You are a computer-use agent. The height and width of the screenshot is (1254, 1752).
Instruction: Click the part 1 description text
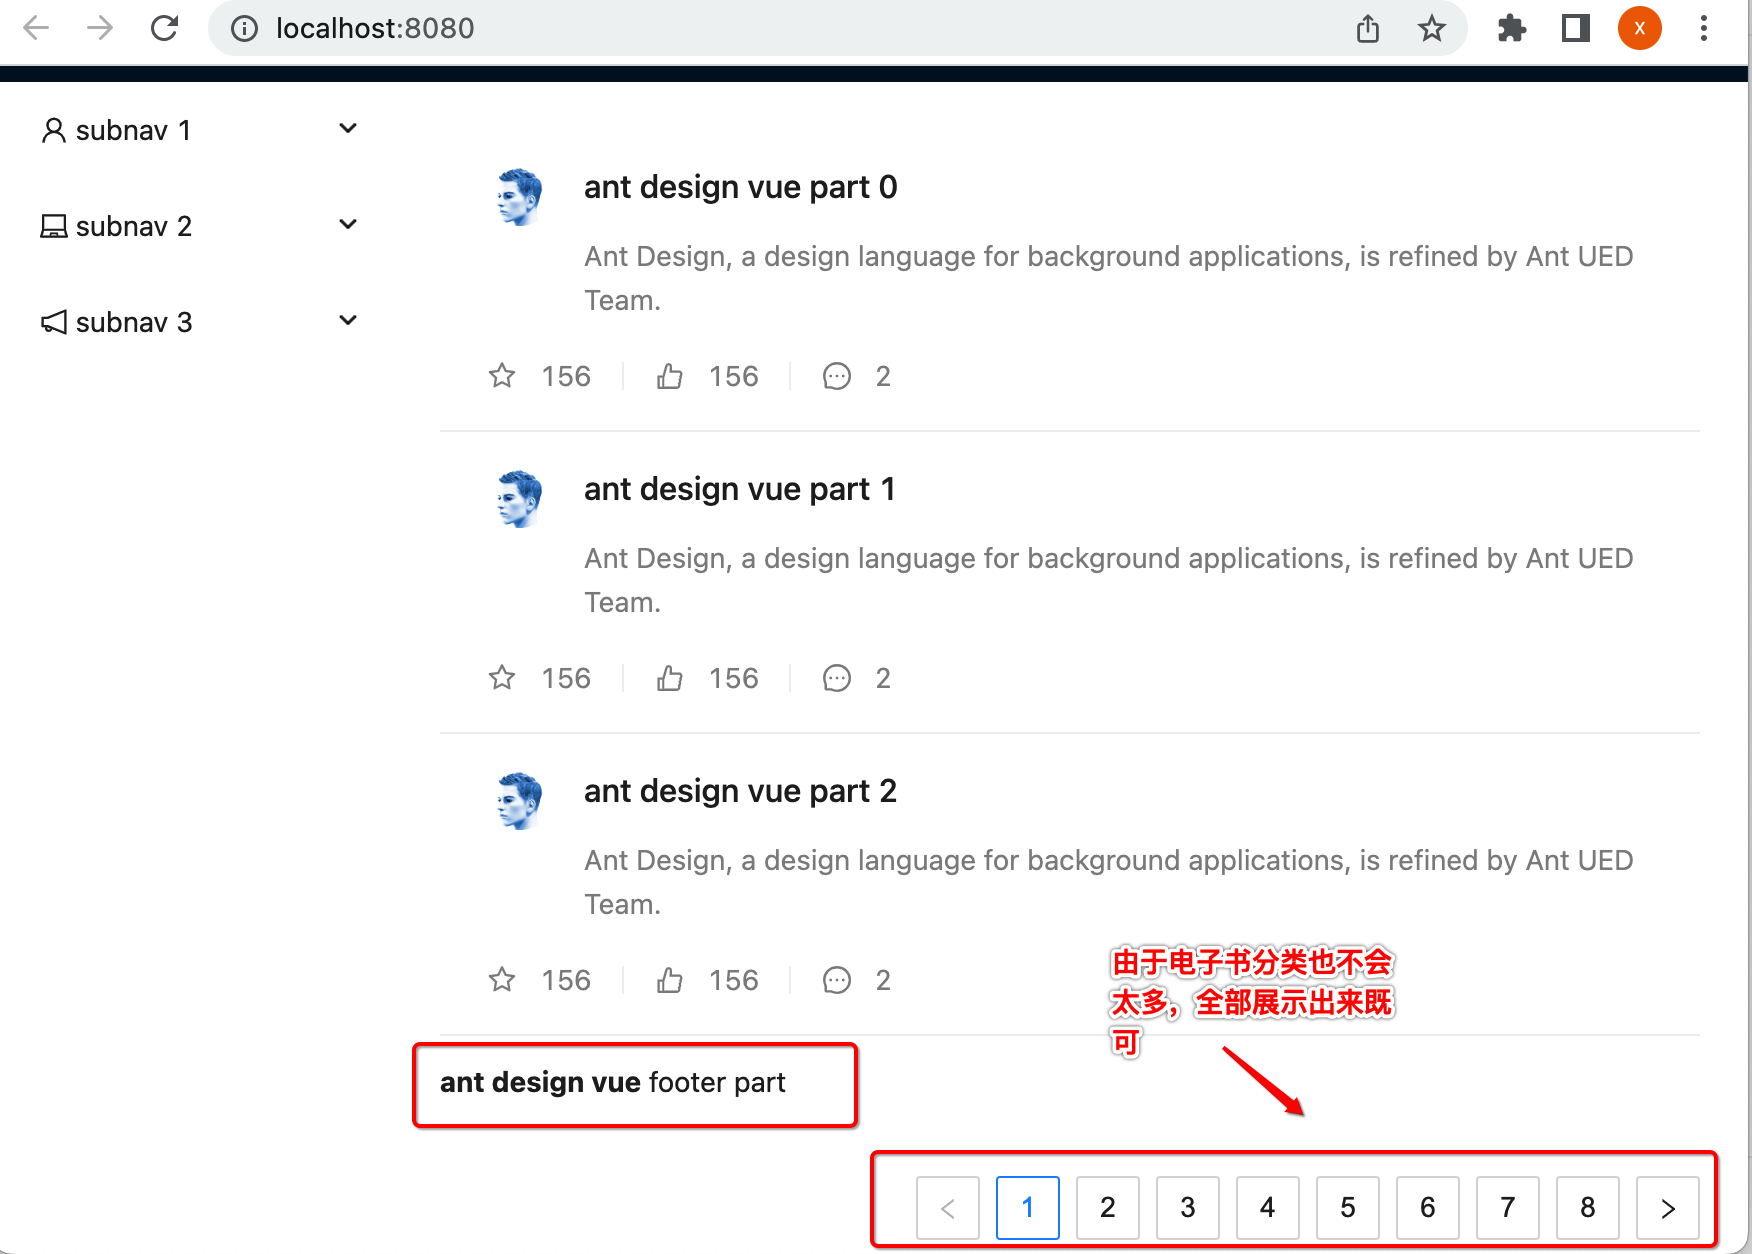click(1108, 580)
